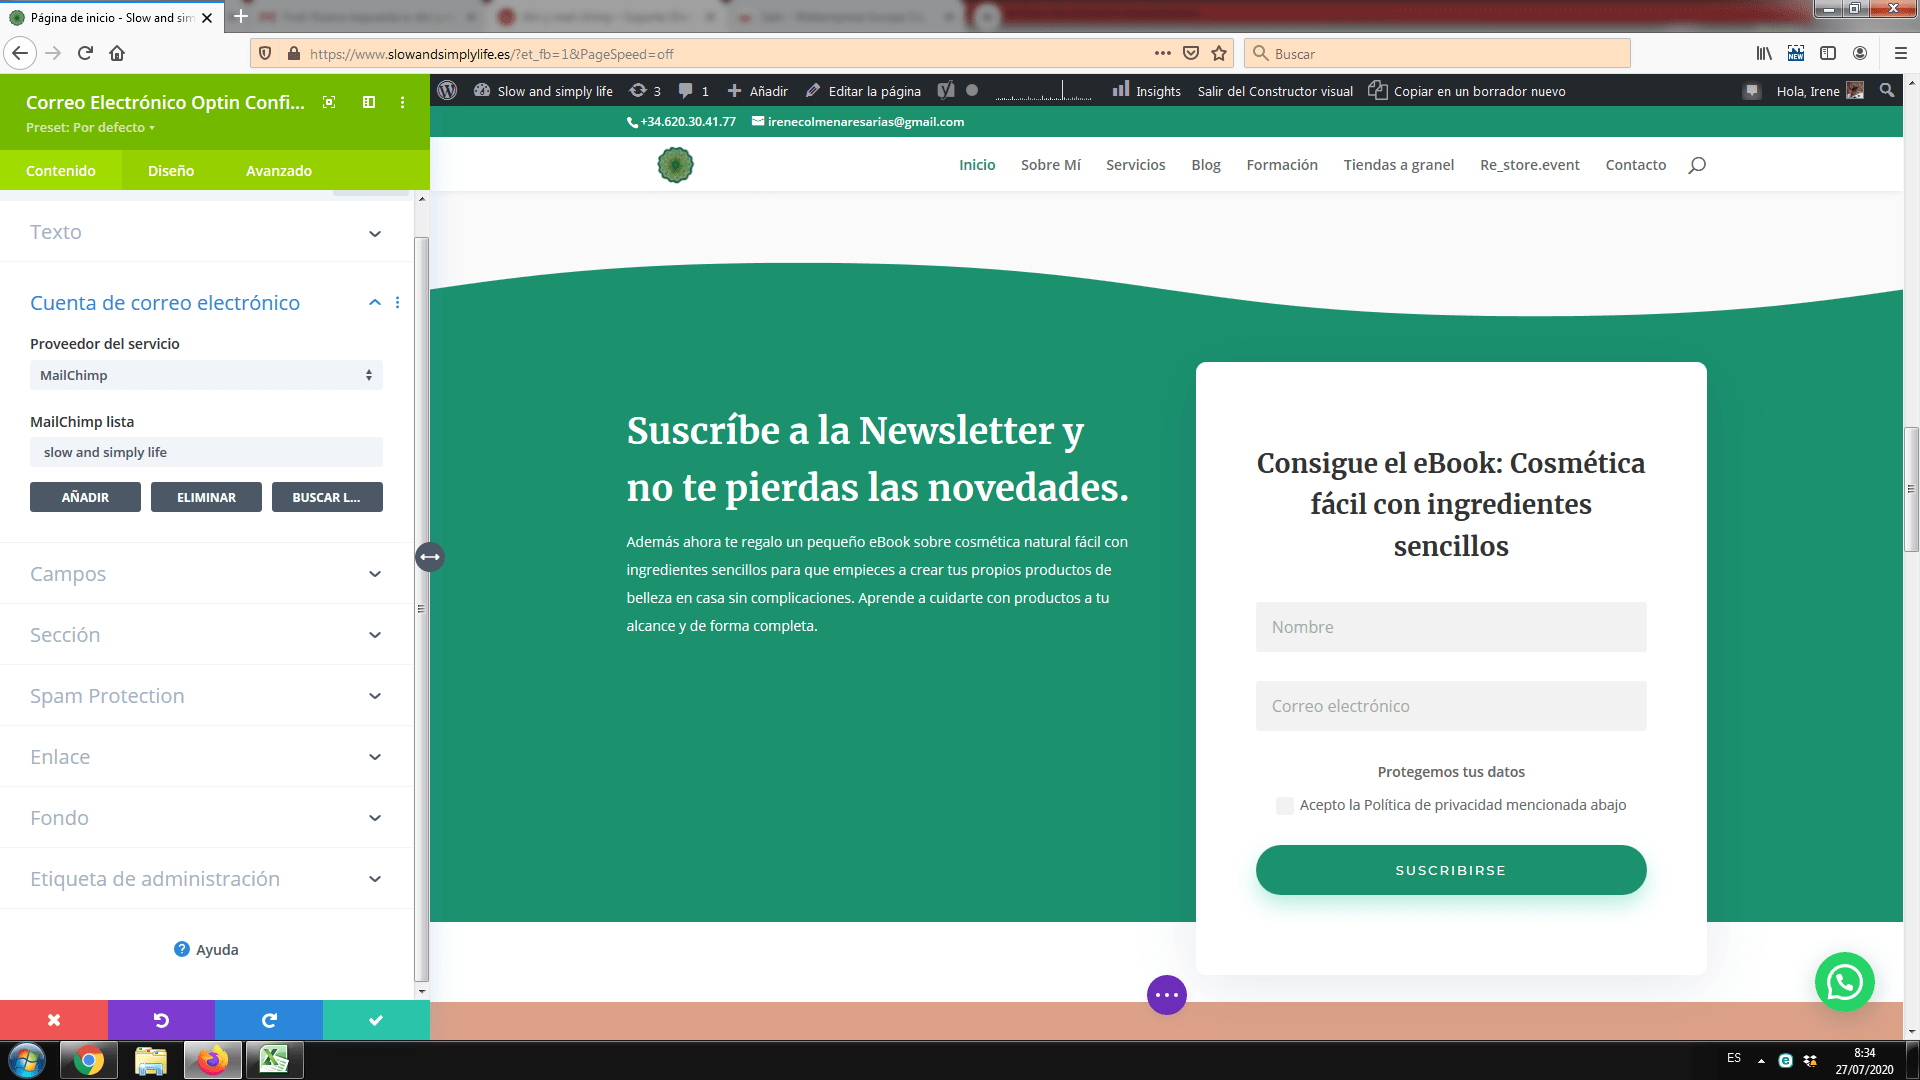
Task: Click the browser back arrow
Action: pyautogui.click(x=20, y=53)
